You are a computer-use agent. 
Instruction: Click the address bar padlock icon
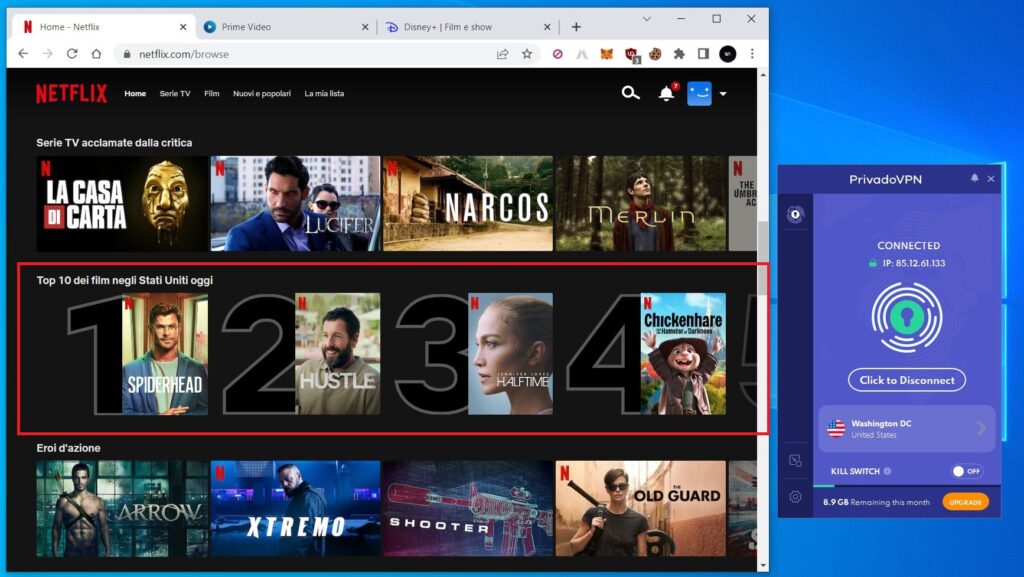(127, 54)
